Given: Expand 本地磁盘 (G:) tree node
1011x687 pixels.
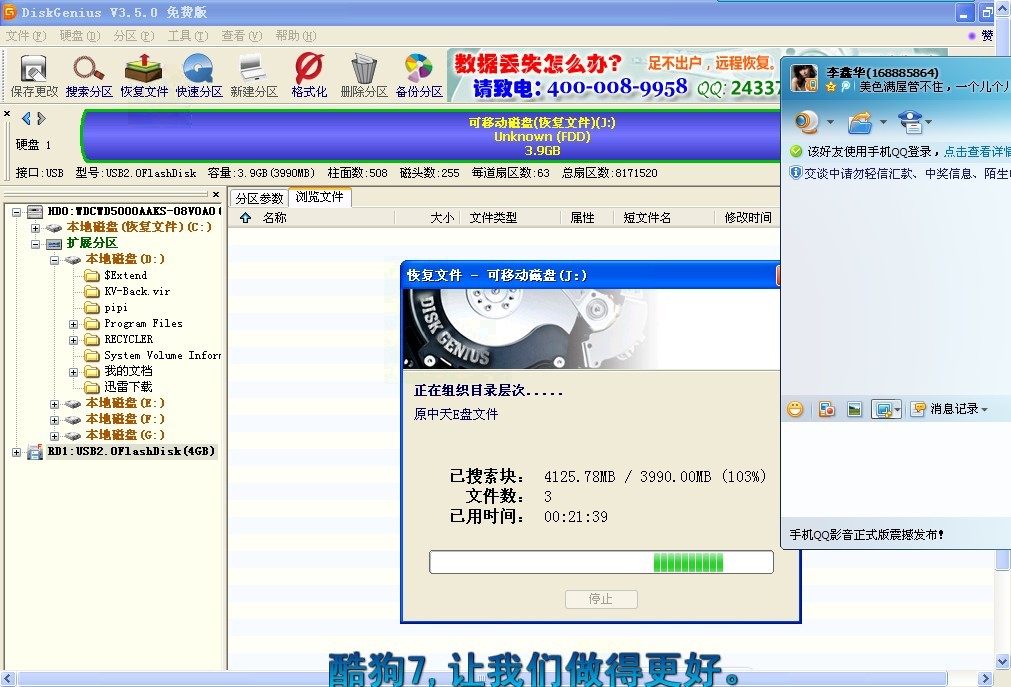Looking at the screenshot, I should [x=55, y=436].
